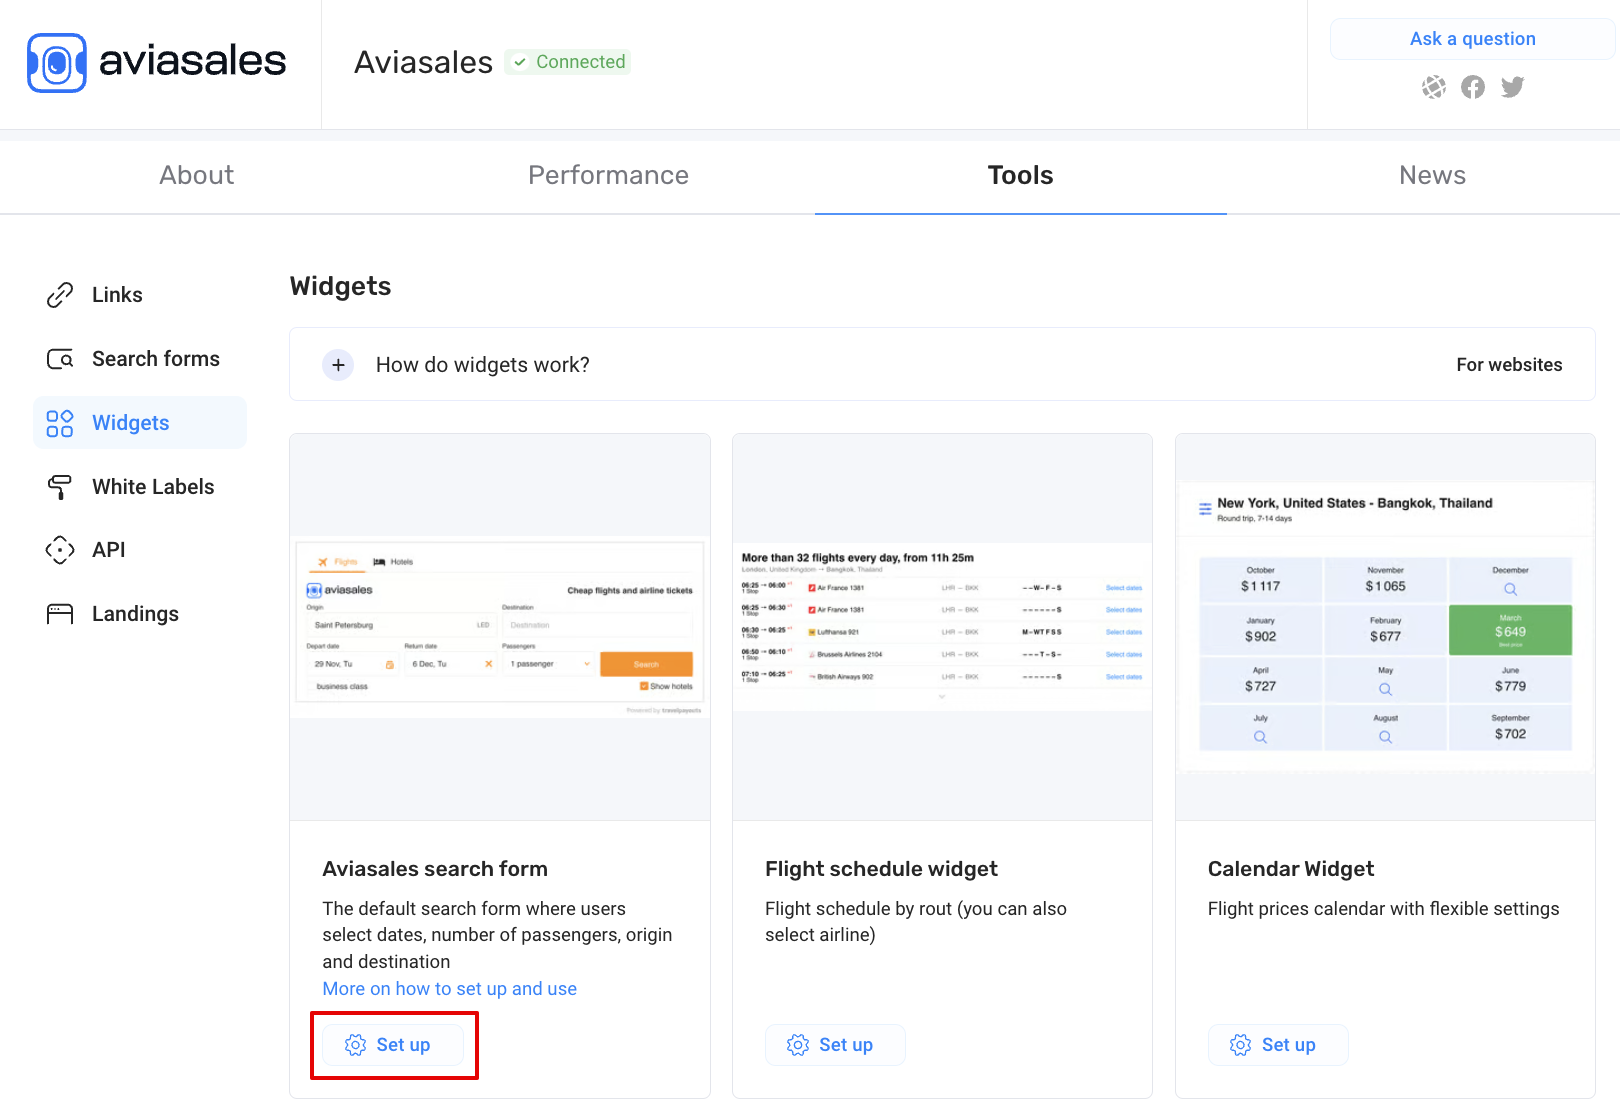The width and height of the screenshot is (1620, 1114).
Task: Click the Links chain icon in sidebar
Action: pyautogui.click(x=60, y=295)
